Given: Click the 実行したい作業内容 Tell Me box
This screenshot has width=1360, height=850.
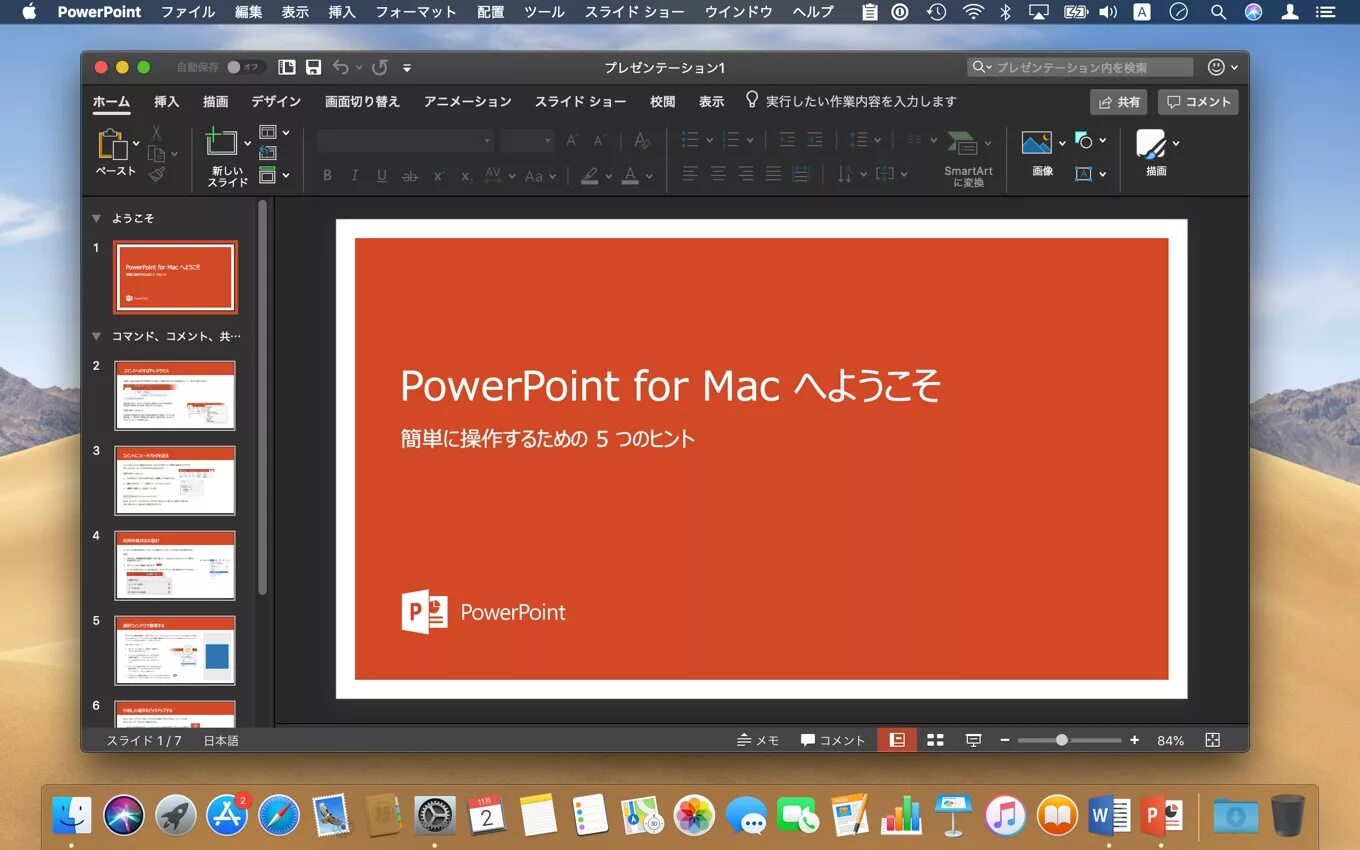Looking at the screenshot, I should [851, 101].
